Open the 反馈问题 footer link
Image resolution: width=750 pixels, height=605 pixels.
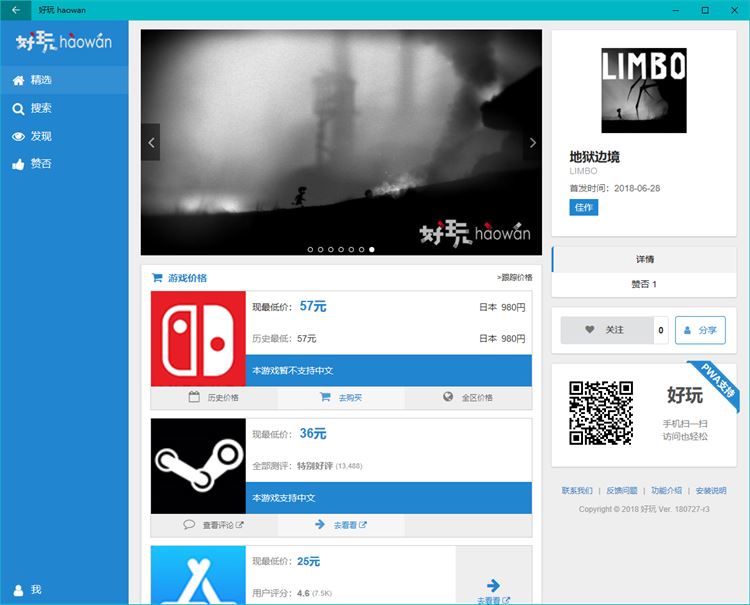[x=622, y=491]
